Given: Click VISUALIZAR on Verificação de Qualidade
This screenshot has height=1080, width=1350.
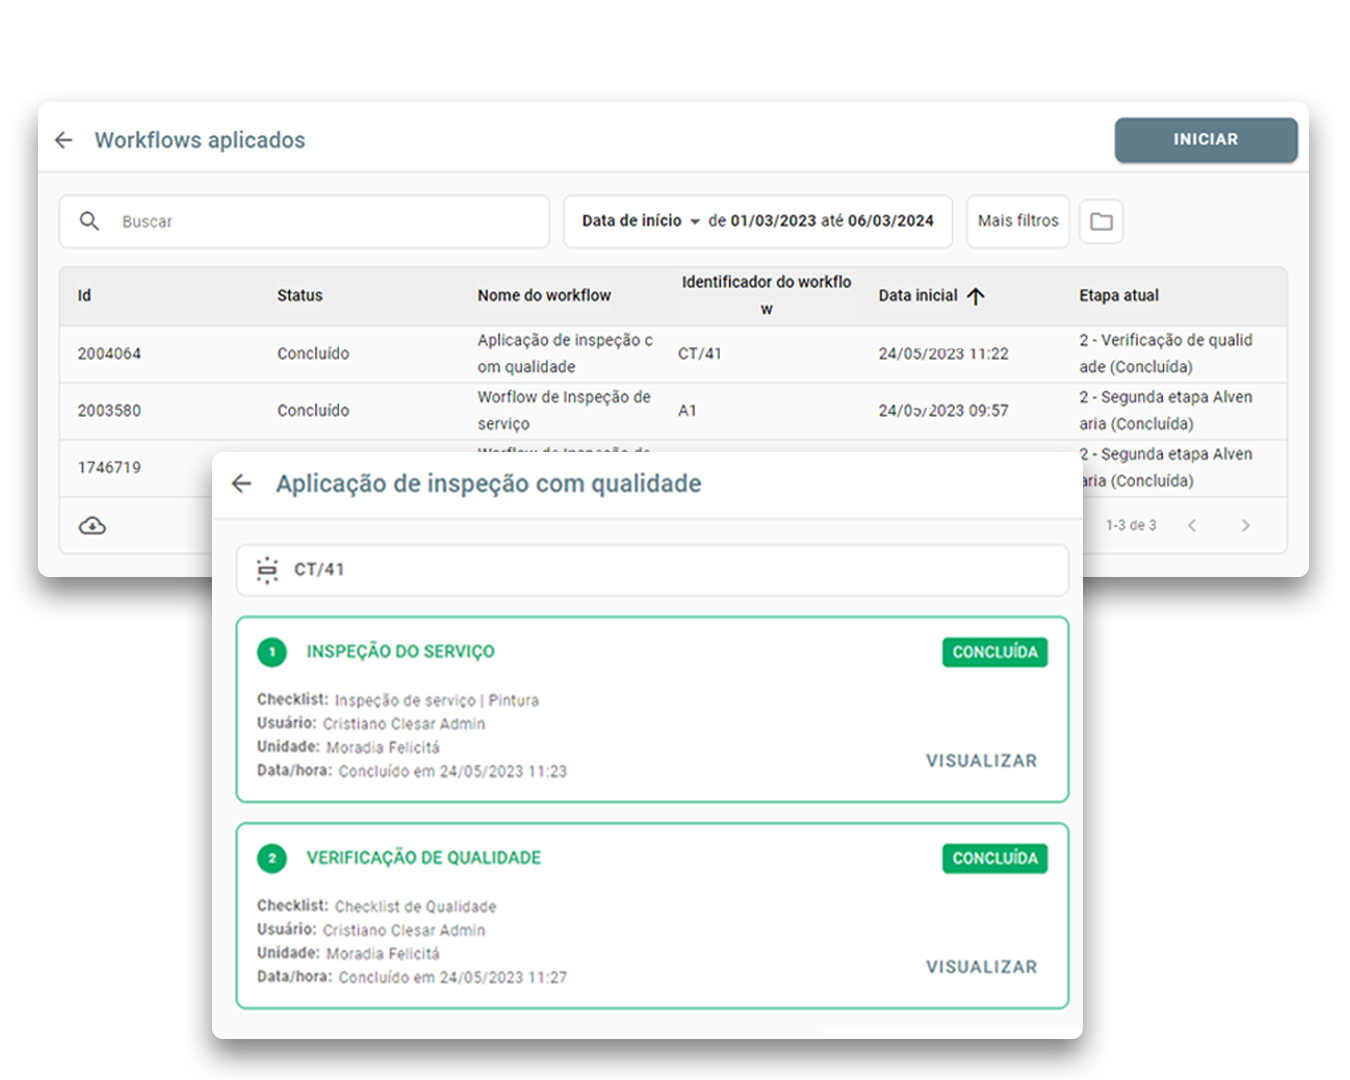Looking at the screenshot, I should 981,966.
